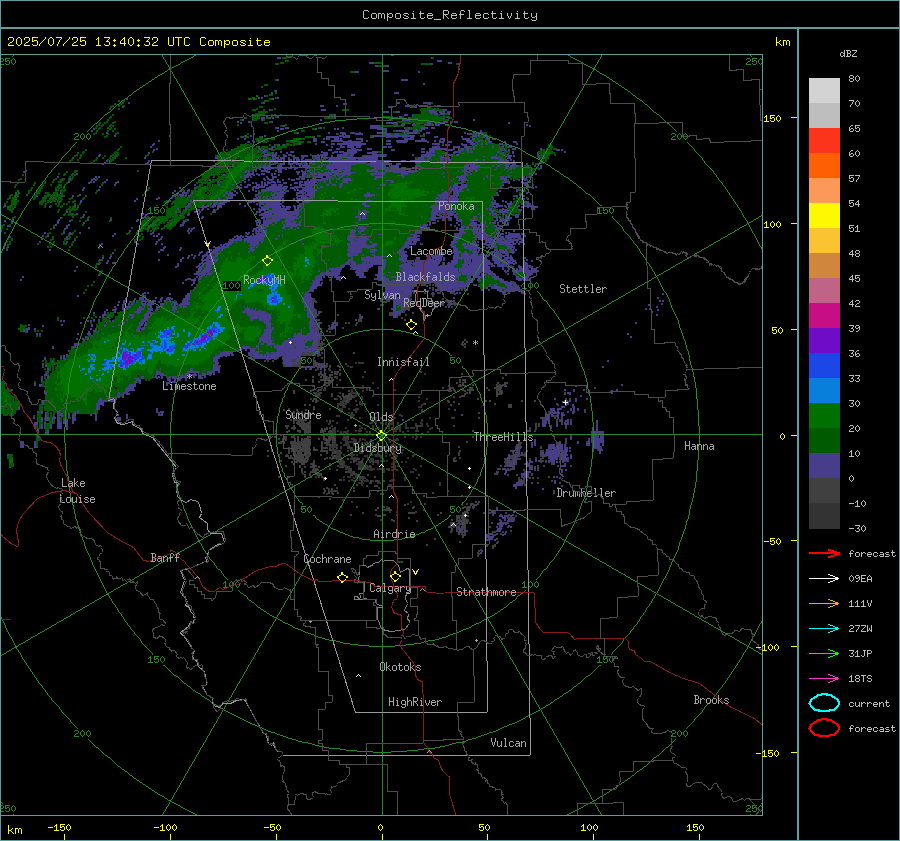The image size is (900, 841).
Task: Click the Strathmore label
Action: click(486, 592)
